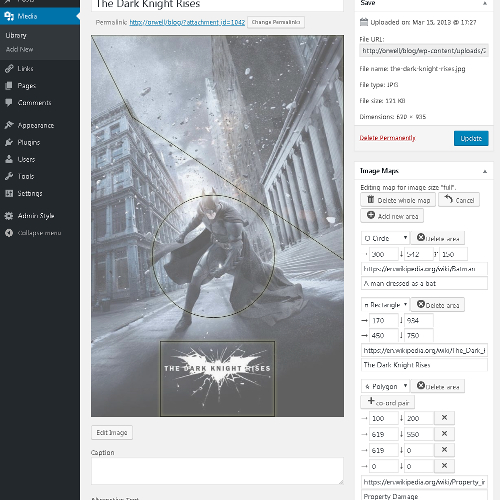Viewport: 500px width, 500px height.
Task: Open the Media Library submenu item
Action: [16, 35]
